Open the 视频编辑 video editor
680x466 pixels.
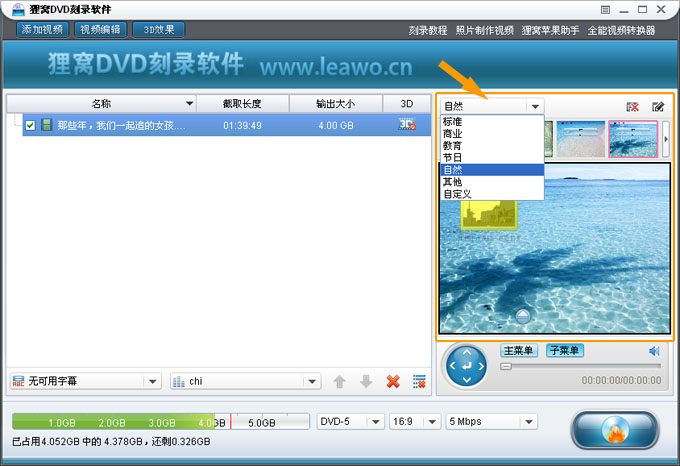pos(100,29)
